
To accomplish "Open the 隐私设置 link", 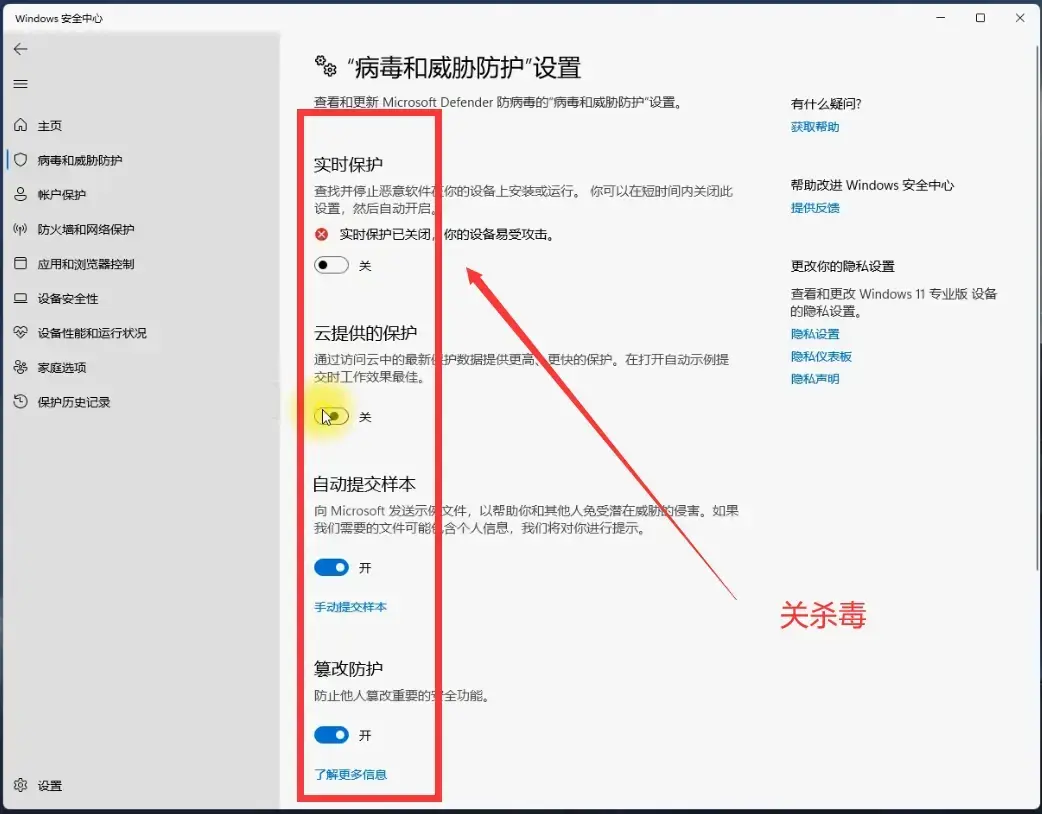I will (815, 334).
